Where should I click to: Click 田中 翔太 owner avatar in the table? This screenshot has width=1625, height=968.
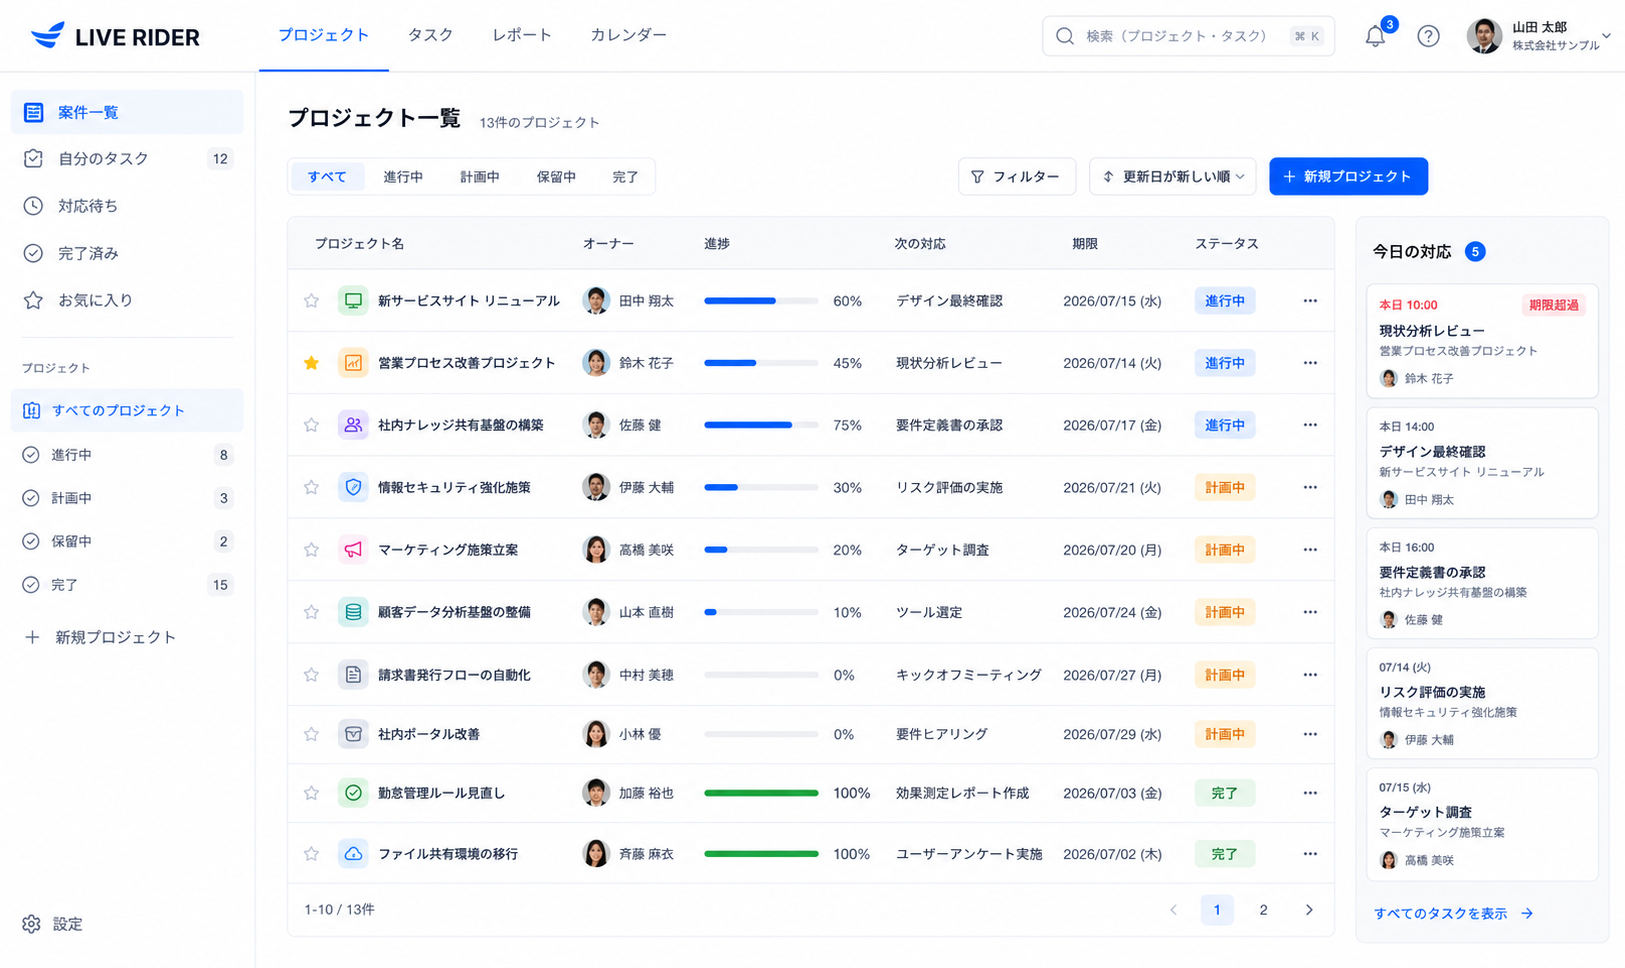(x=596, y=300)
